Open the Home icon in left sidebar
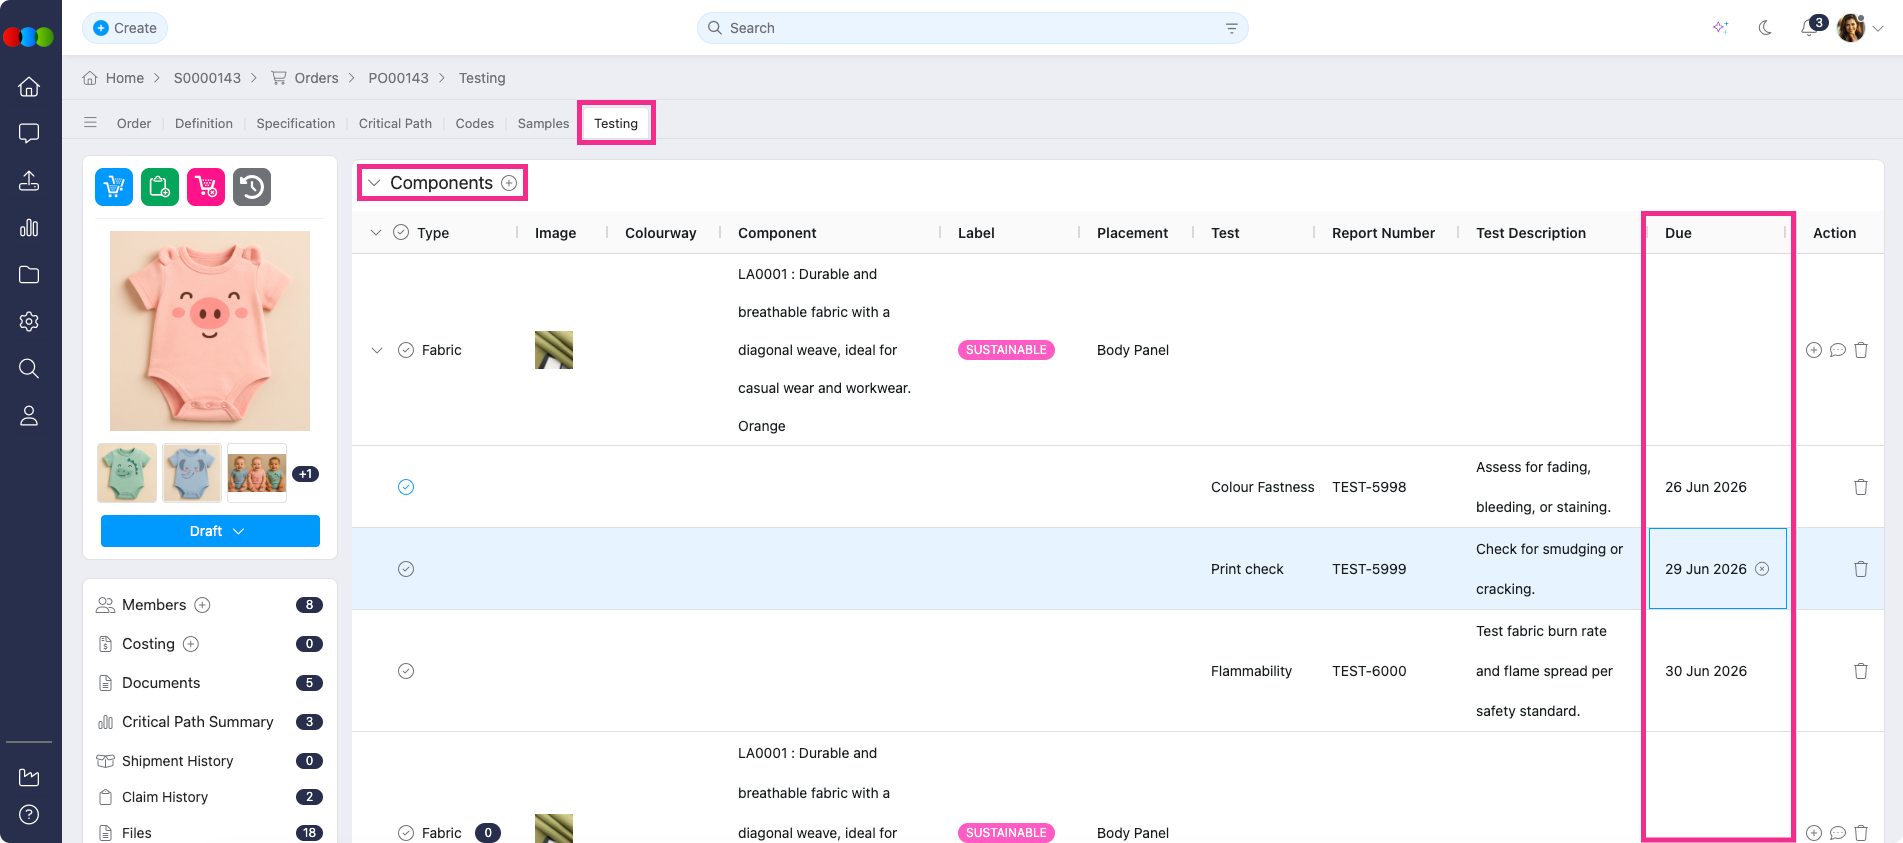The width and height of the screenshot is (1903, 843). click(x=29, y=86)
